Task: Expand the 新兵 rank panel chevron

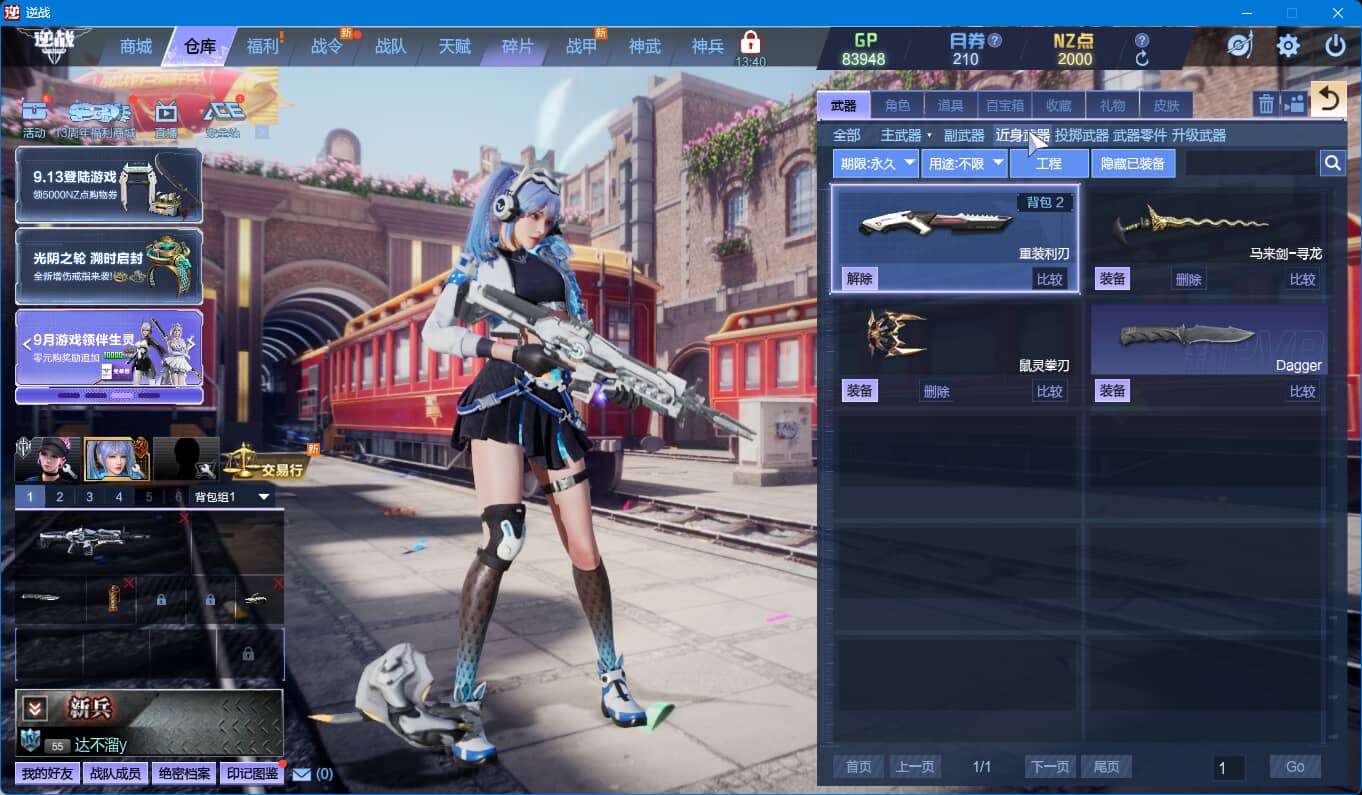Action: [x=36, y=709]
